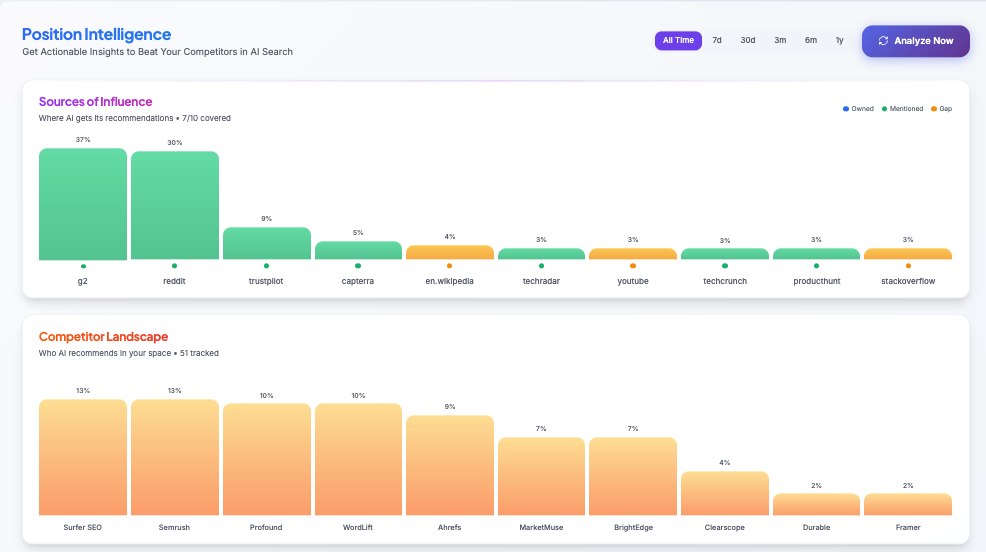
Task: Click the Position Intelligence heading
Action: (x=96, y=35)
